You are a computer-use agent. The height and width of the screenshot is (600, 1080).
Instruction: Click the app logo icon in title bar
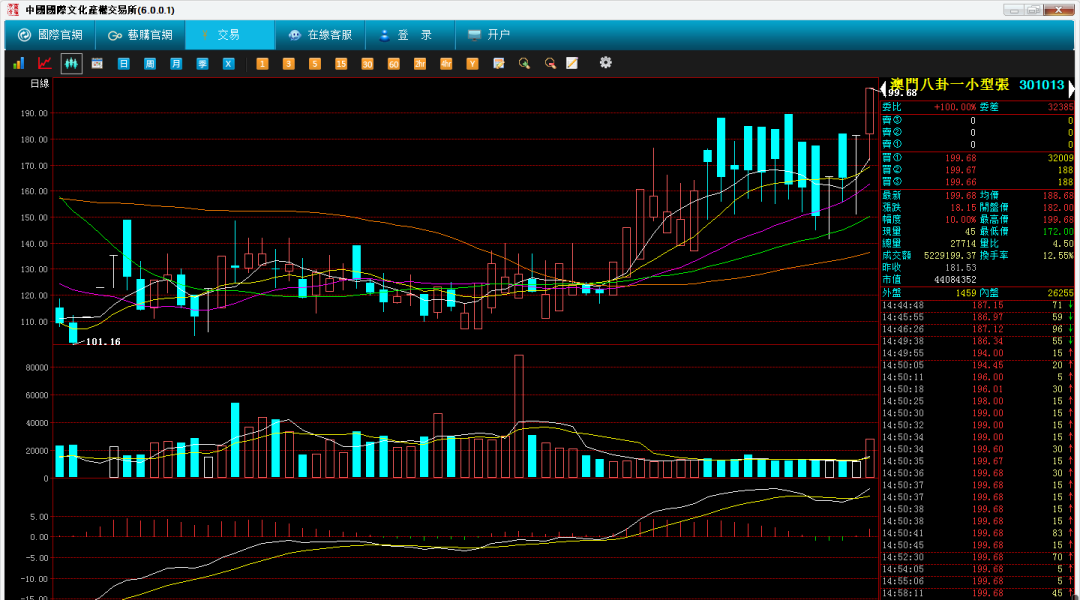pyautogui.click(x=13, y=10)
